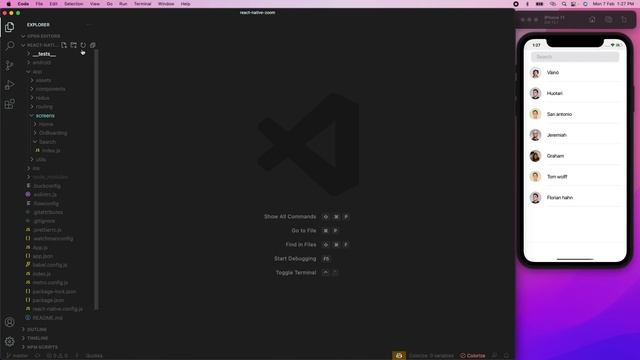
Task: Open the Run and Debug view
Action: click(9, 84)
